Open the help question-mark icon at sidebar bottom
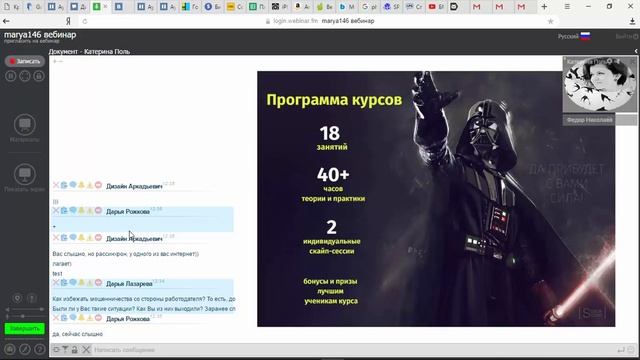640x360 pixels. 40,349
